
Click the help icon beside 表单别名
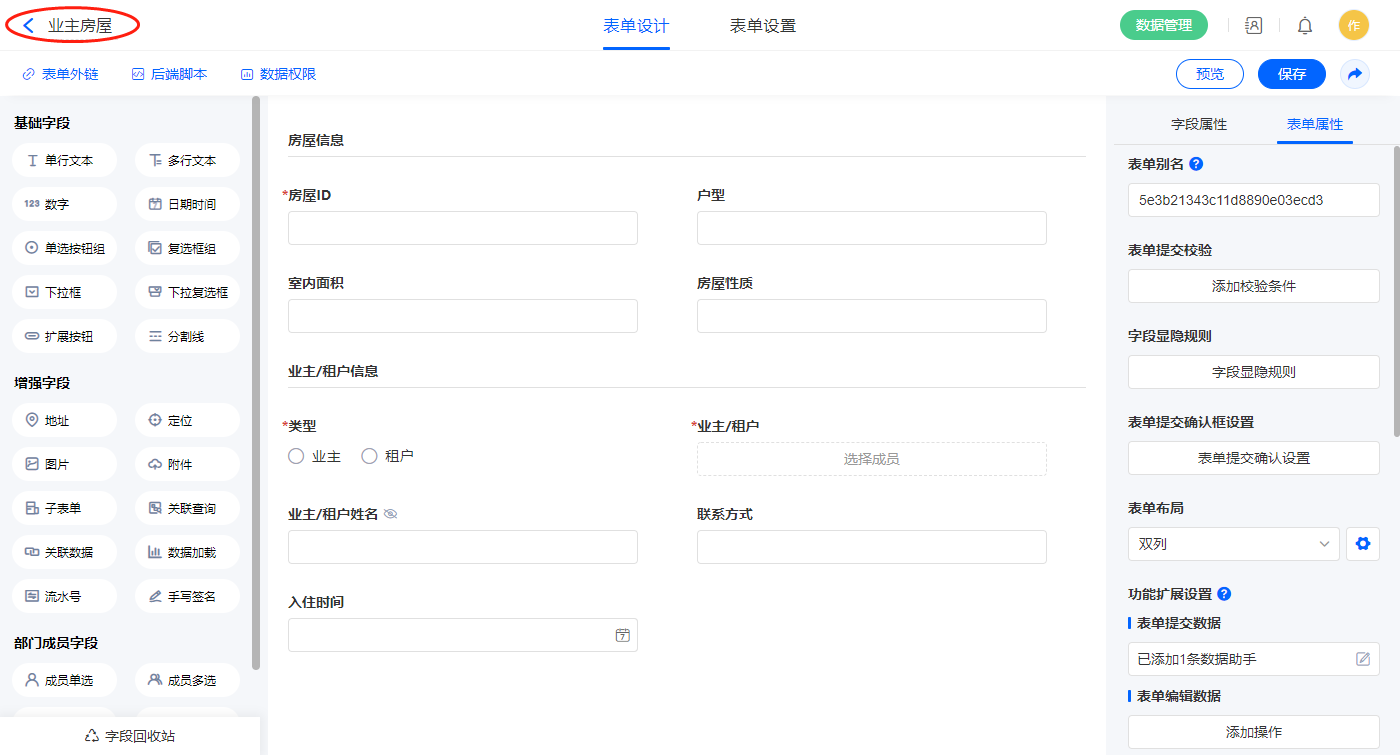coord(1196,164)
